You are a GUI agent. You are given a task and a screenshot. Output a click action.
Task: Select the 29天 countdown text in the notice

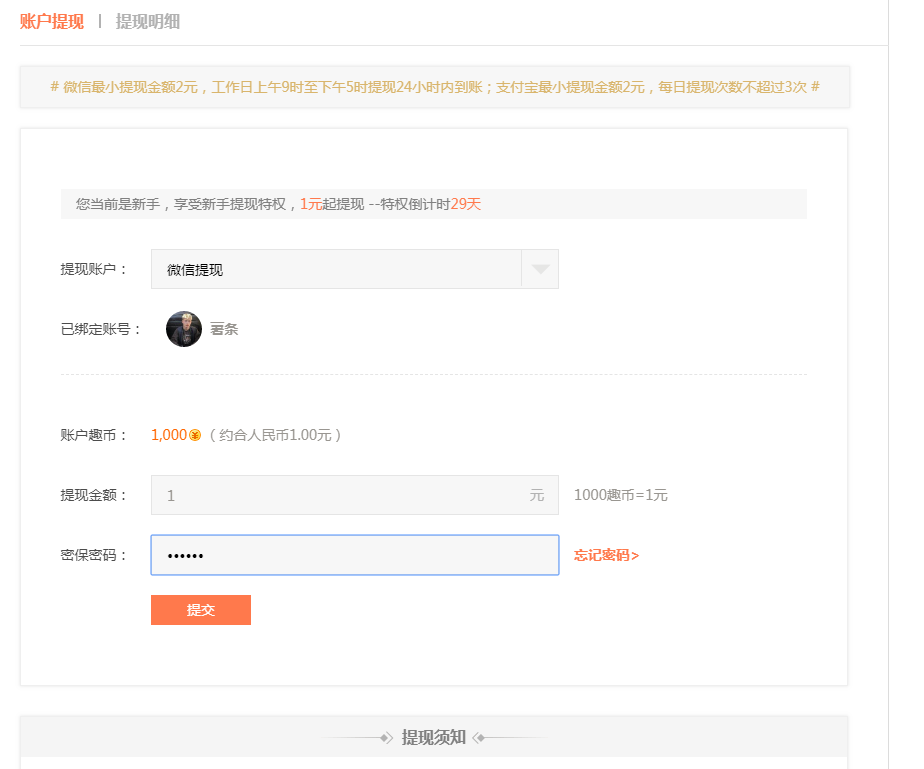tap(466, 203)
